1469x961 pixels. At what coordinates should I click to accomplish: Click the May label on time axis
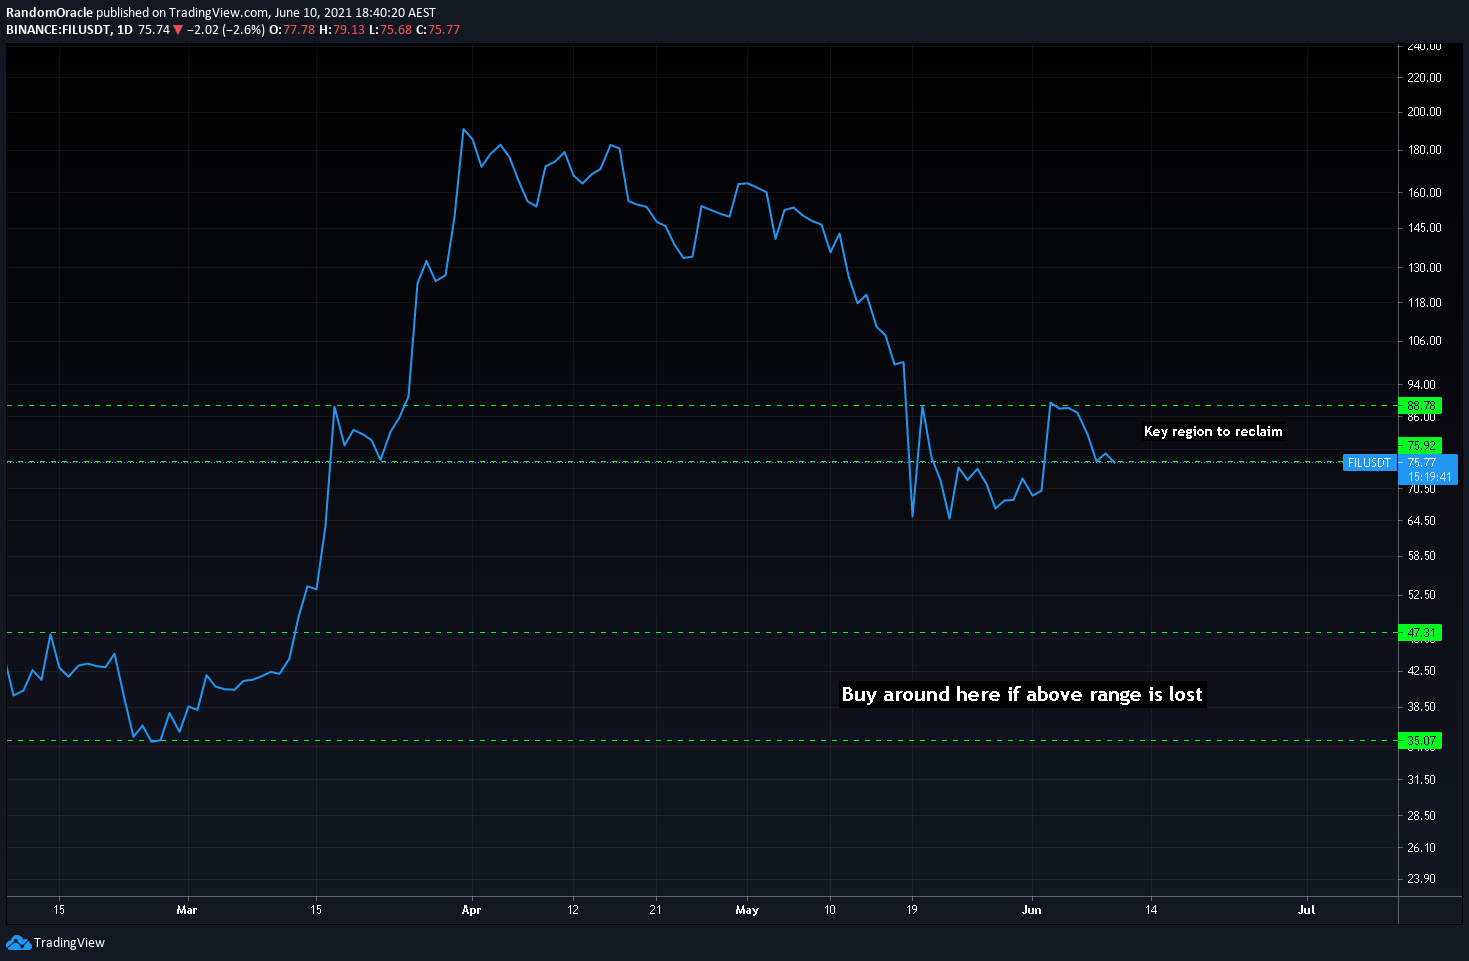(747, 910)
